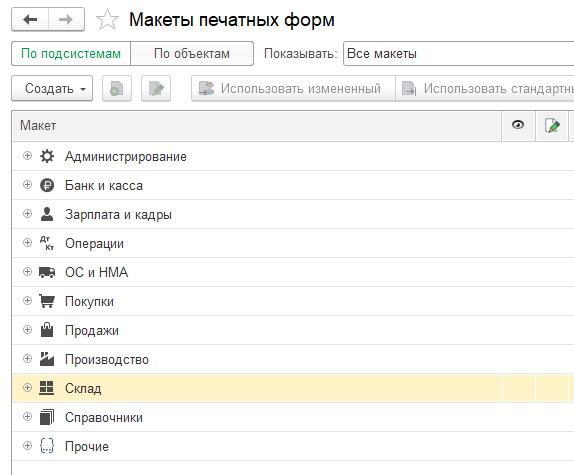Select the Покупки row text
The image size is (574, 475).
click(89, 302)
